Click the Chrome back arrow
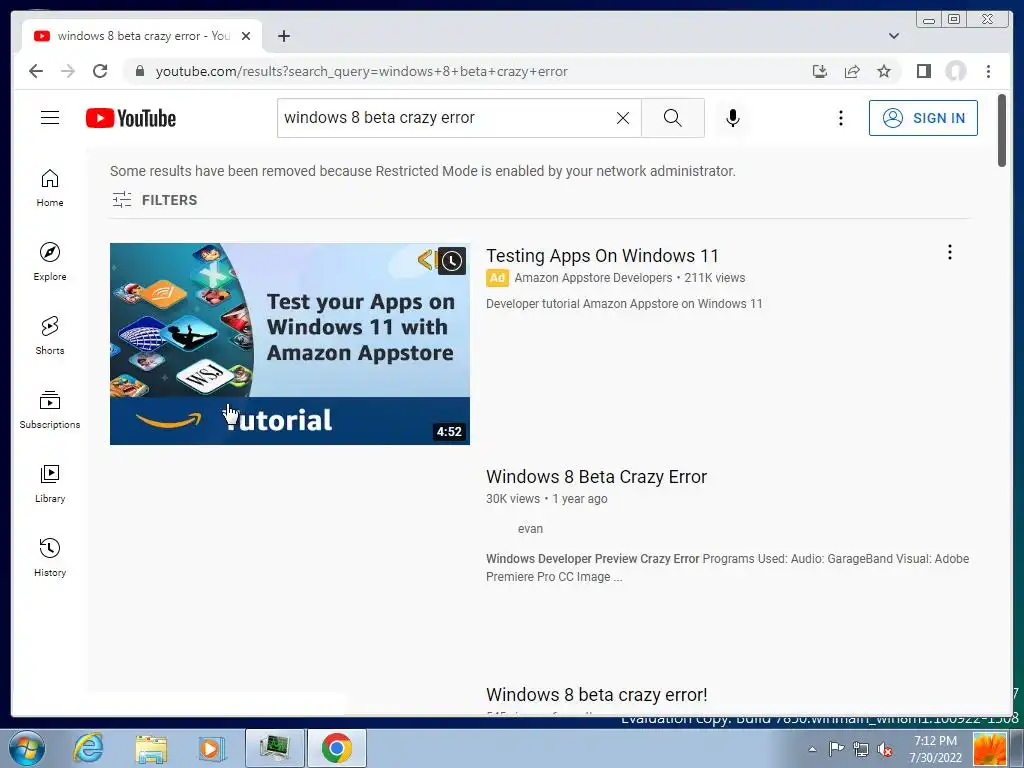Viewport: 1024px width, 768px height. 36,71
